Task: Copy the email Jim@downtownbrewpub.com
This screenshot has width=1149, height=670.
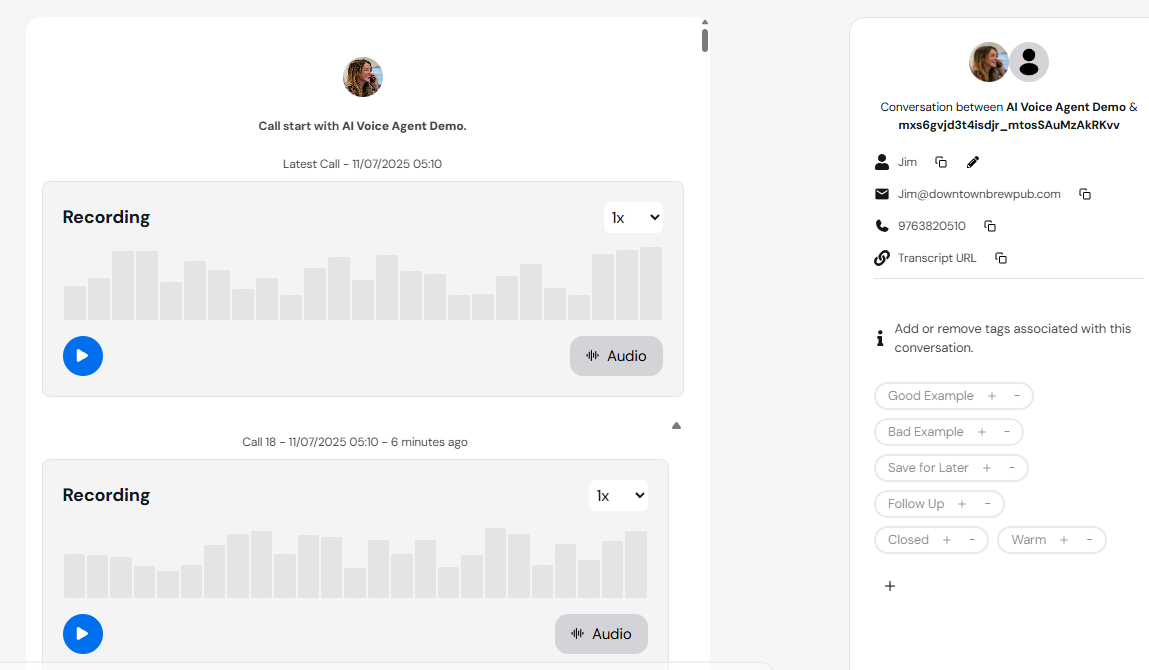Action: click(1085, 194)
